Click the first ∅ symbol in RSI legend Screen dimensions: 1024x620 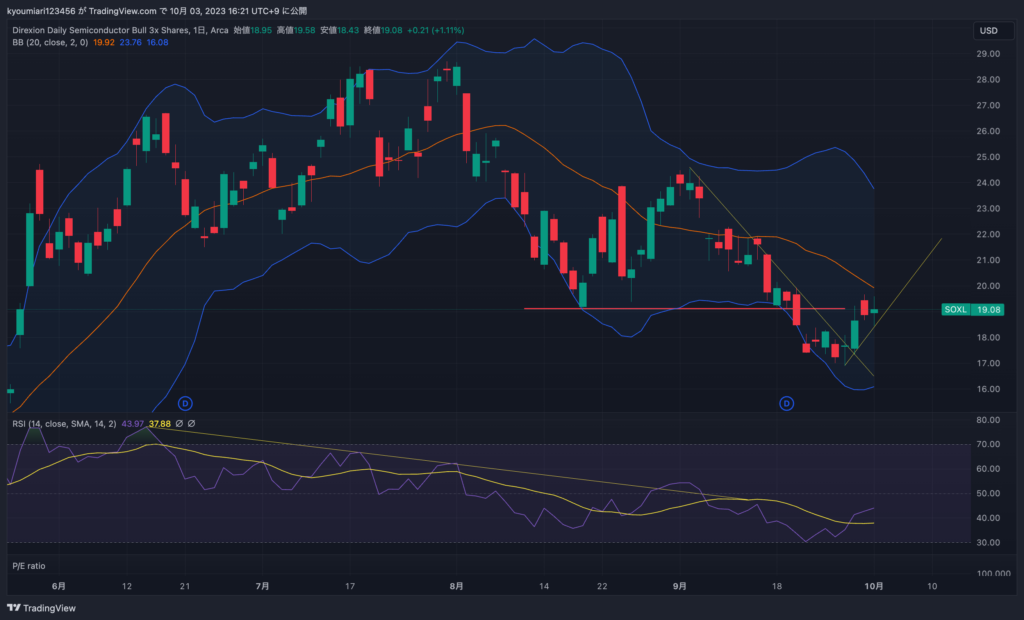tap(179, 423)
